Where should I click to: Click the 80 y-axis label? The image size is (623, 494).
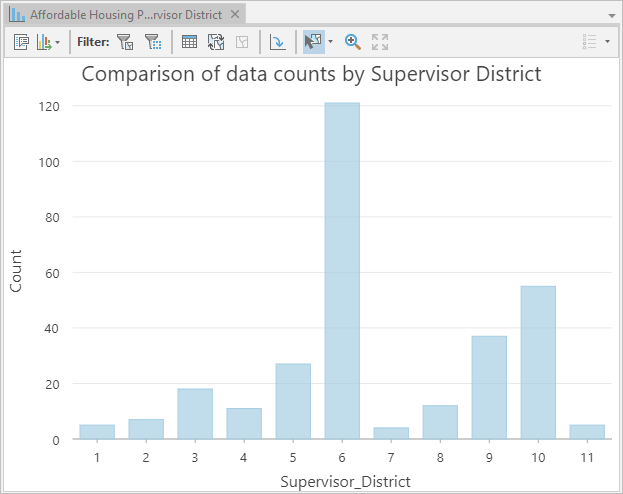point(52,217)
